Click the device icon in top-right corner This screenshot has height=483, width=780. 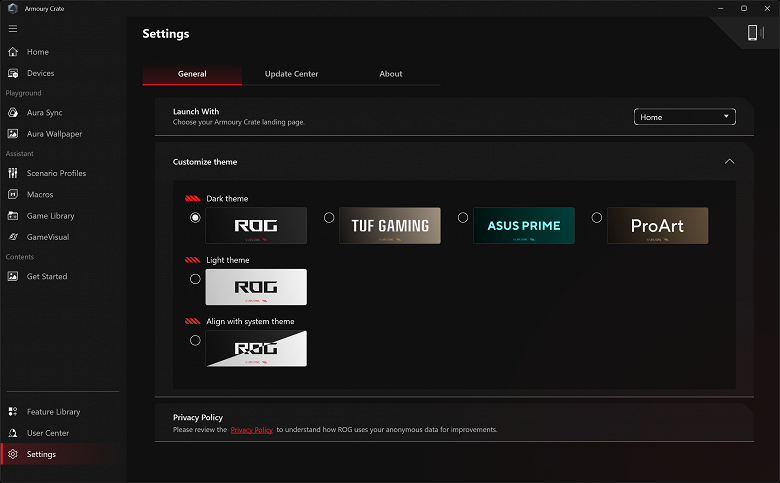point(752,33)
